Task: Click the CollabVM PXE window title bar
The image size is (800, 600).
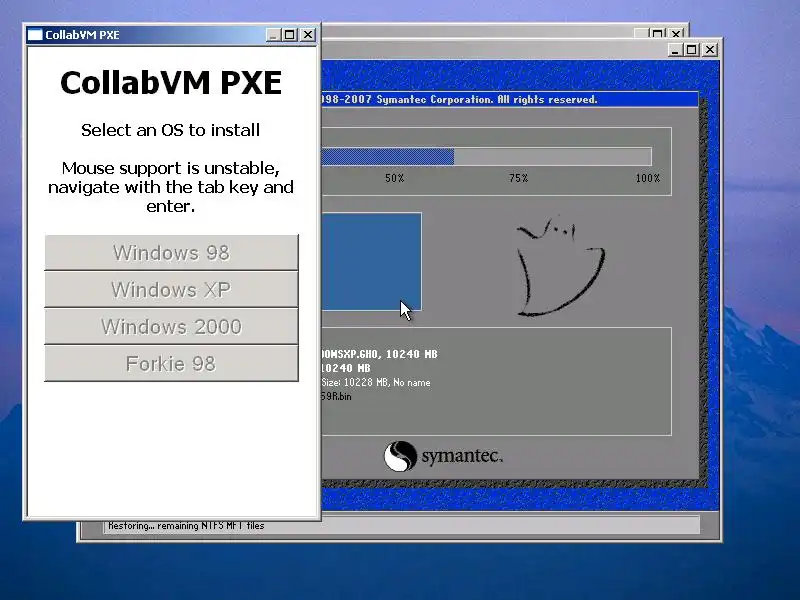Action: pos(171,35)
